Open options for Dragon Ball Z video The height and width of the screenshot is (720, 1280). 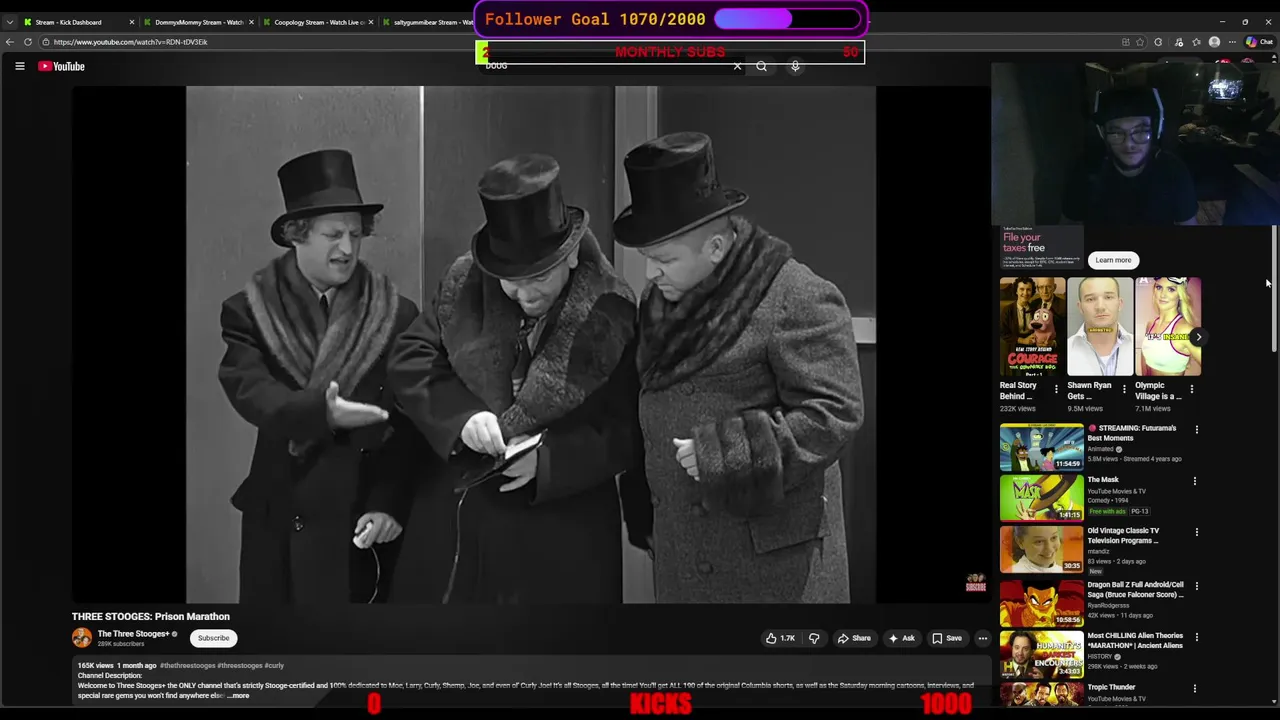(x=1196, y=586)
